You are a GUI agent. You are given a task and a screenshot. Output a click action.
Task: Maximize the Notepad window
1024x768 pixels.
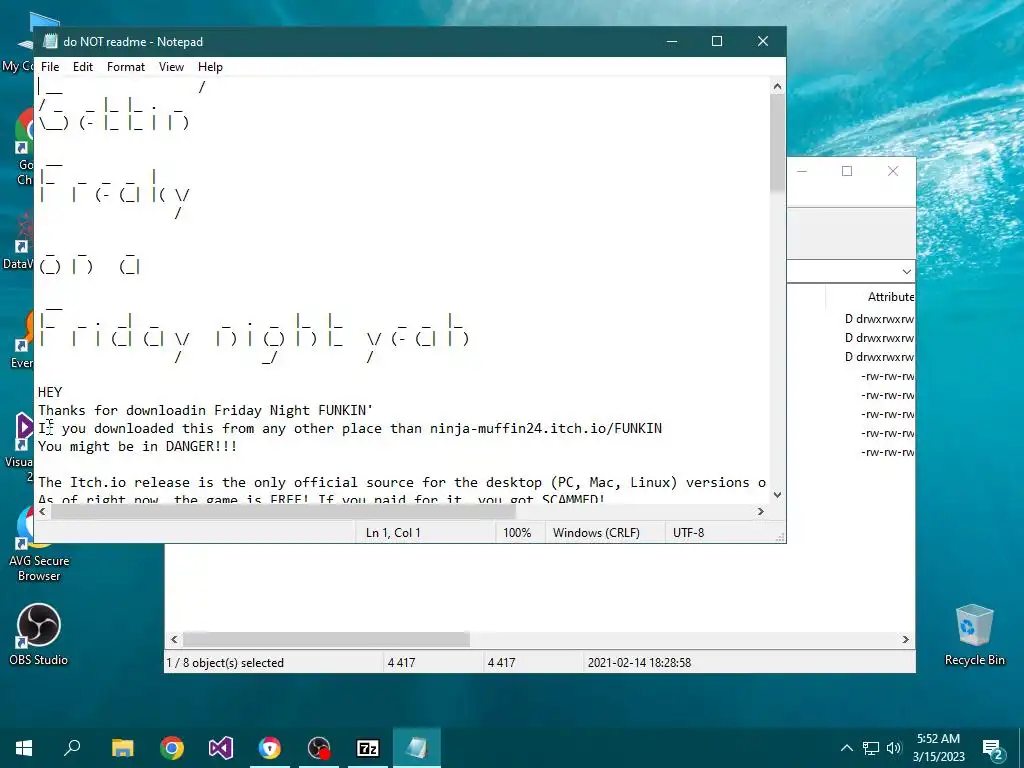(717, 41)
